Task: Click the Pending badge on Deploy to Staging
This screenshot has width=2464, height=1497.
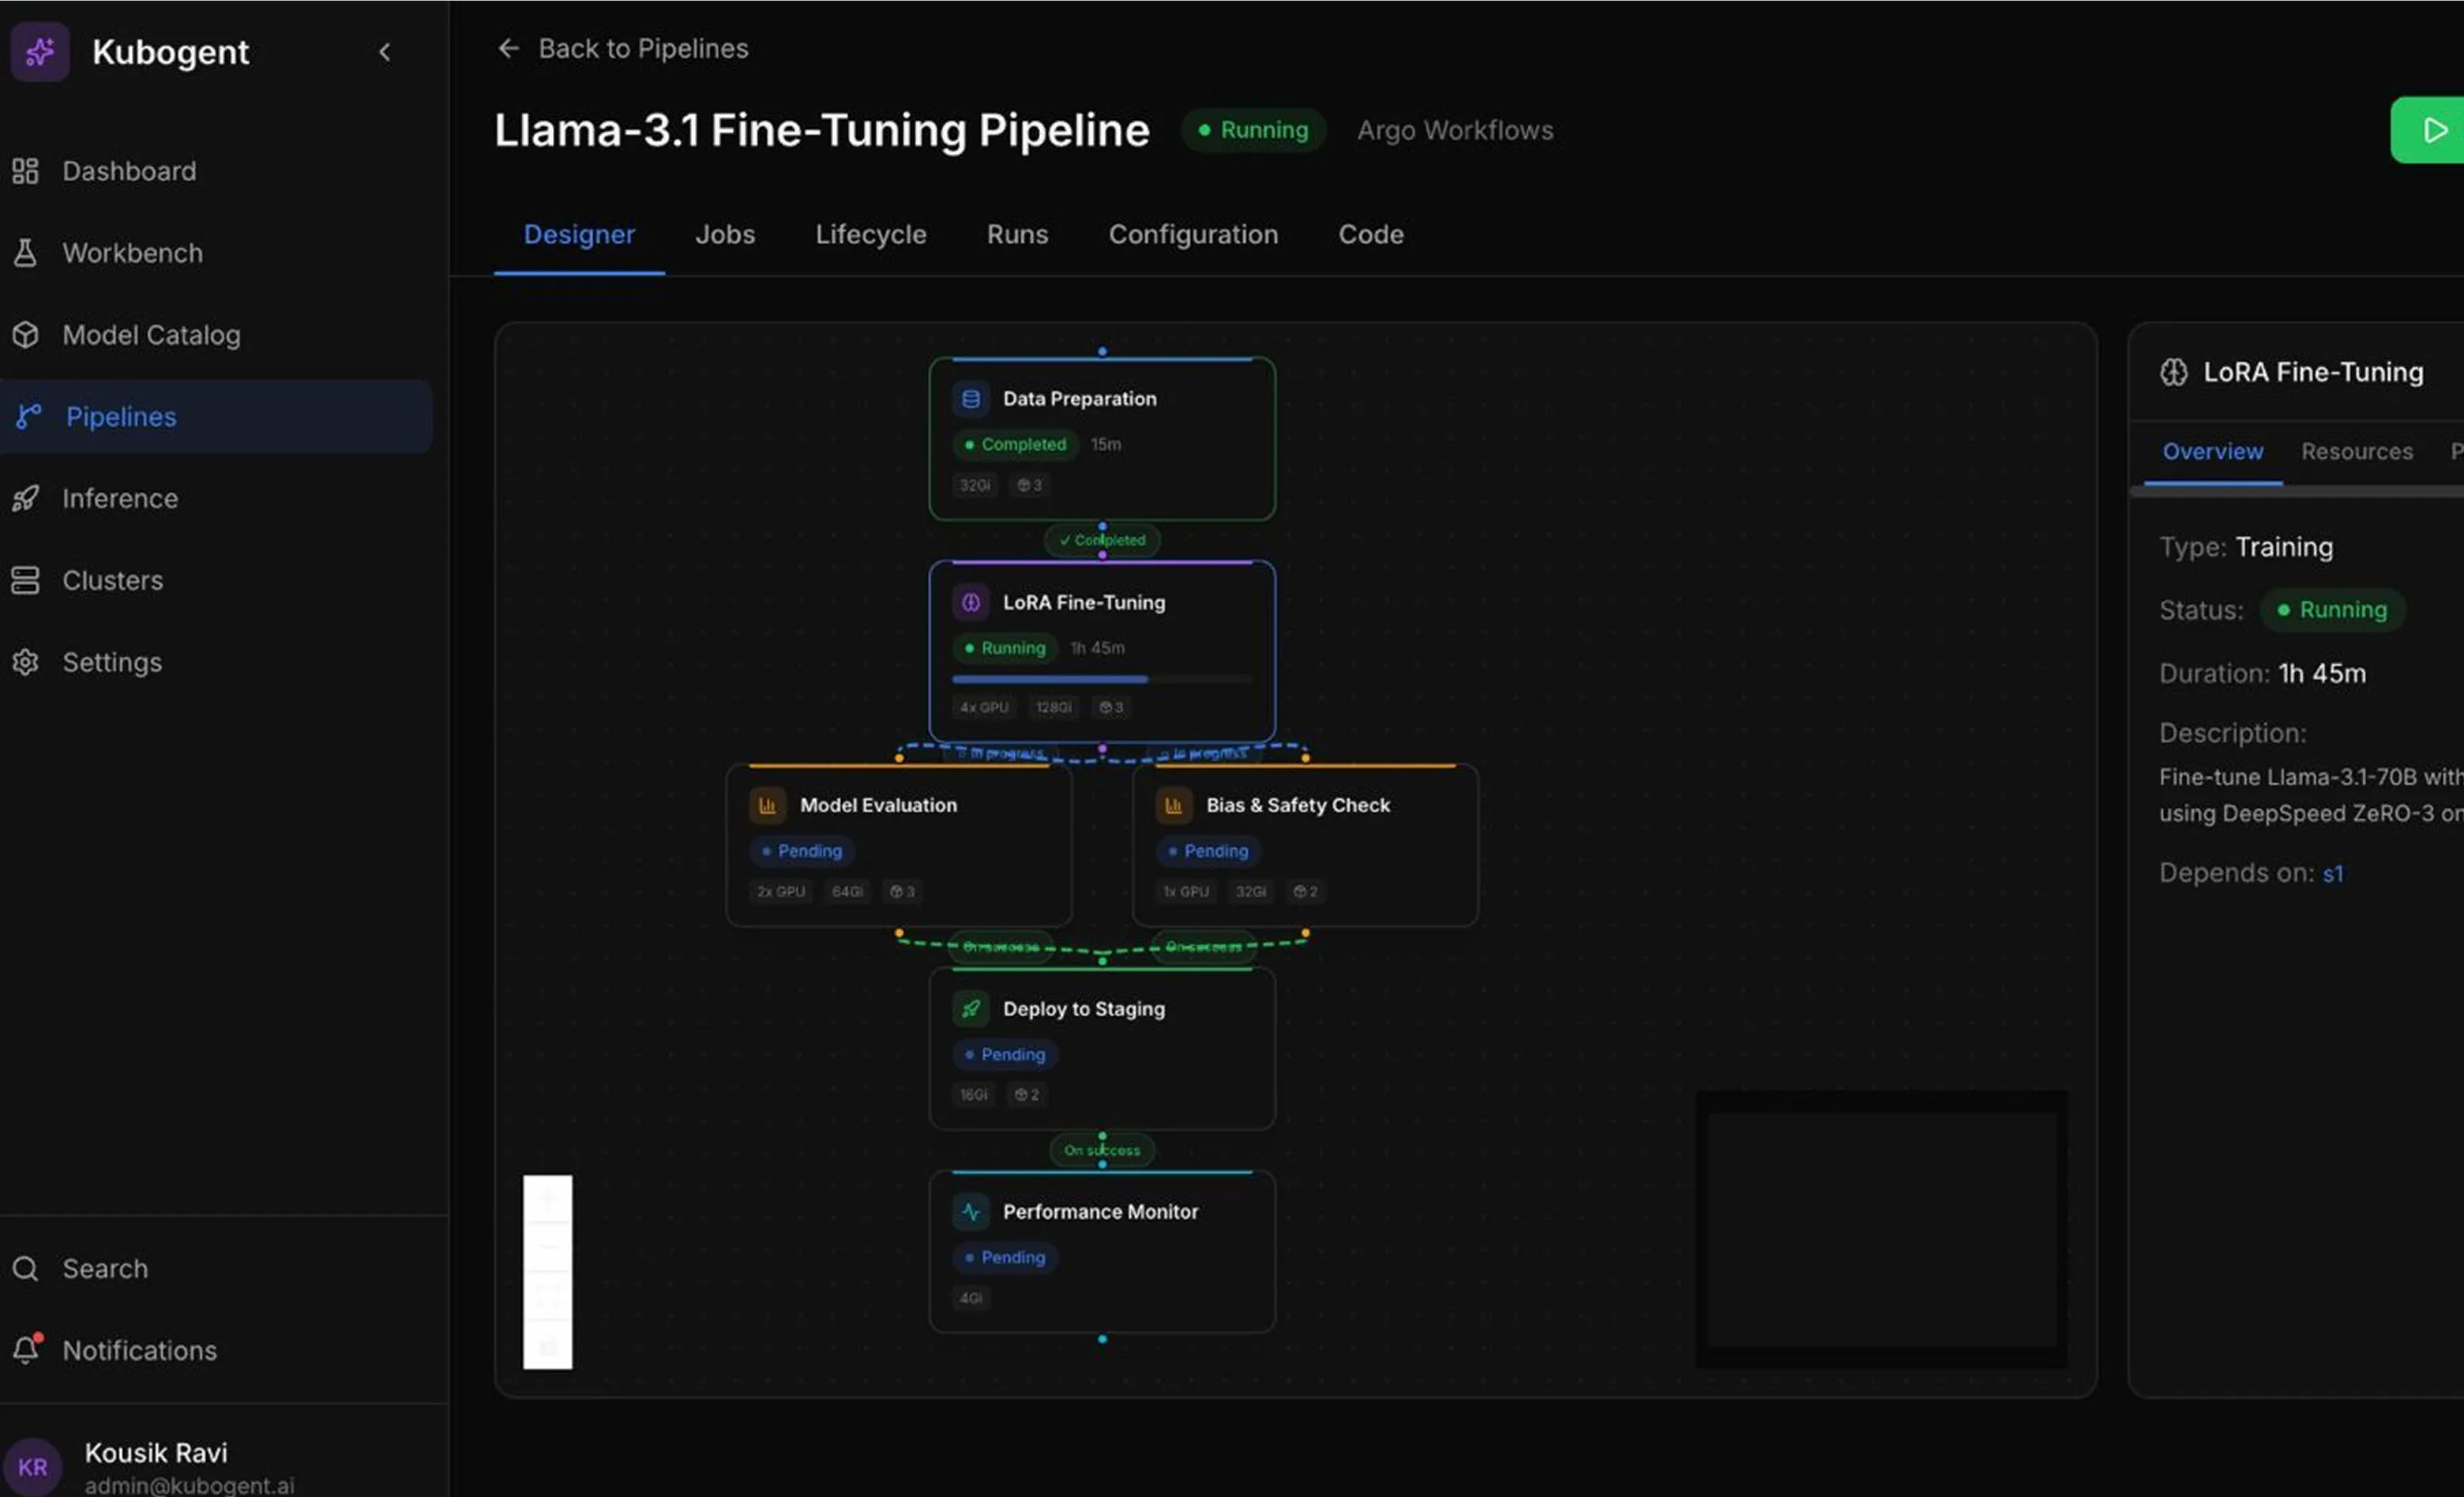Action: click(1004, 1054)
